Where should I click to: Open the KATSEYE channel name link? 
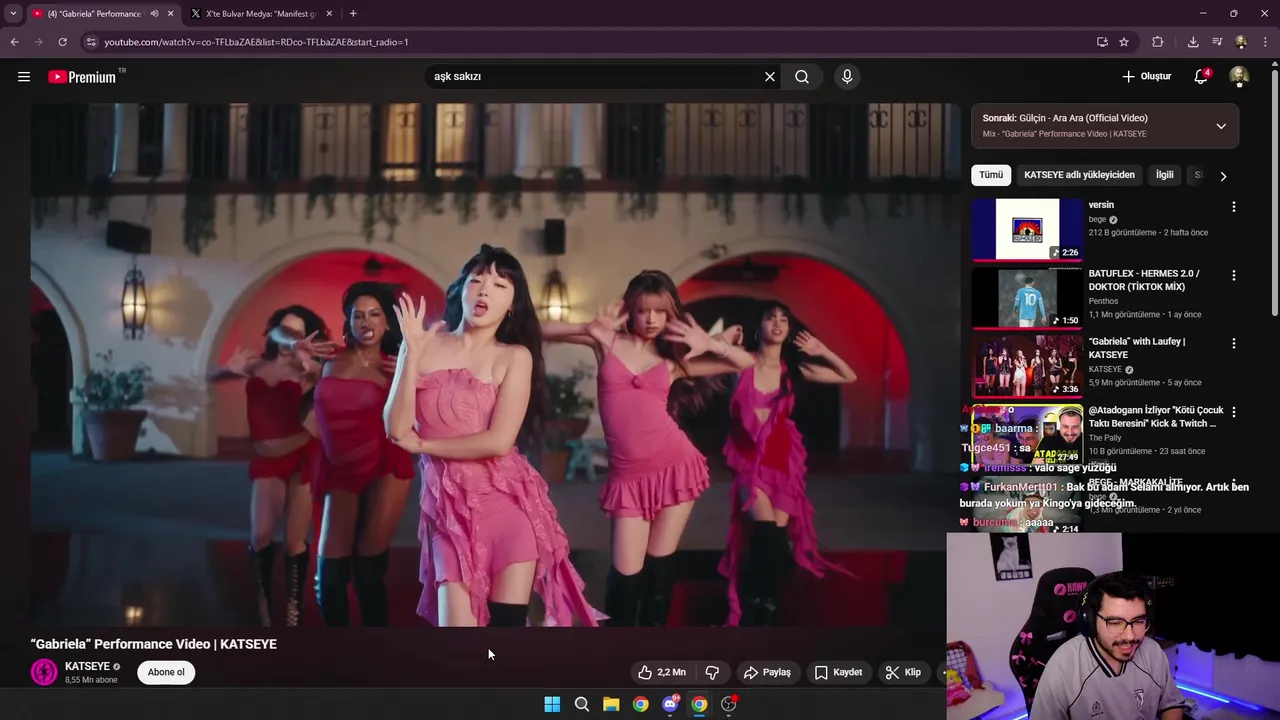point(87,666)
